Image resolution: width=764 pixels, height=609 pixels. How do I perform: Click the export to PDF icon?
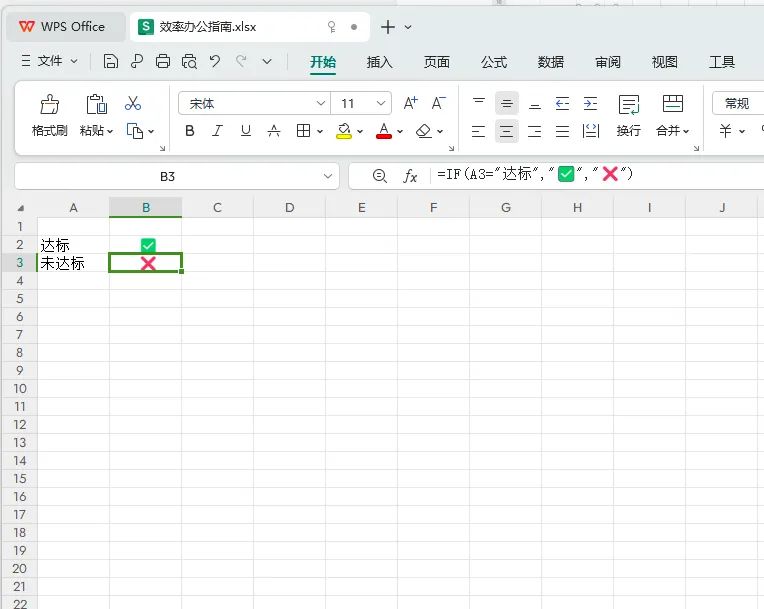click(137, 61)
